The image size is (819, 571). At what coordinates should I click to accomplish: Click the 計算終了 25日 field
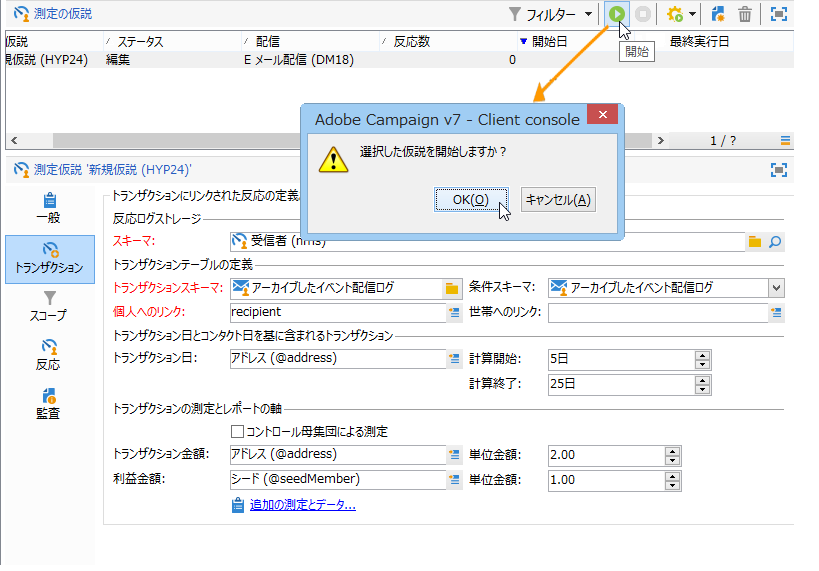point(622,384)
